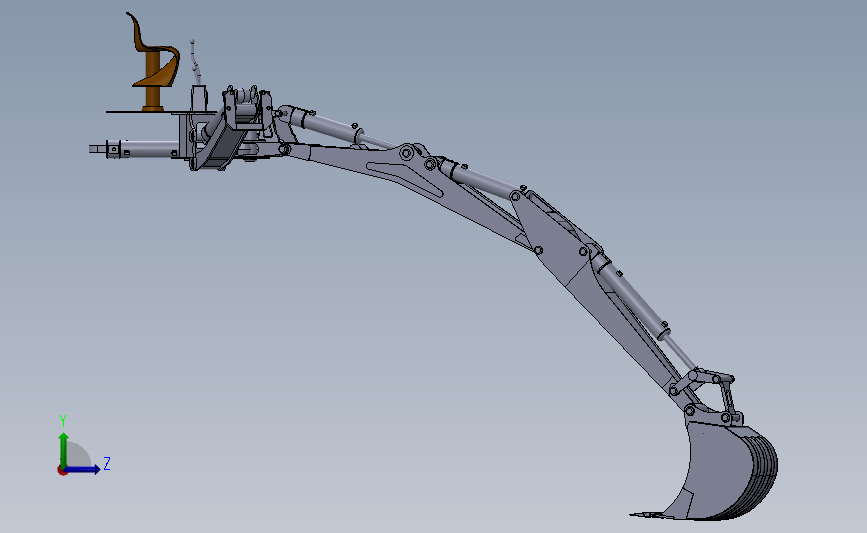Pick the control lever beside the seat

pos(194,62)
